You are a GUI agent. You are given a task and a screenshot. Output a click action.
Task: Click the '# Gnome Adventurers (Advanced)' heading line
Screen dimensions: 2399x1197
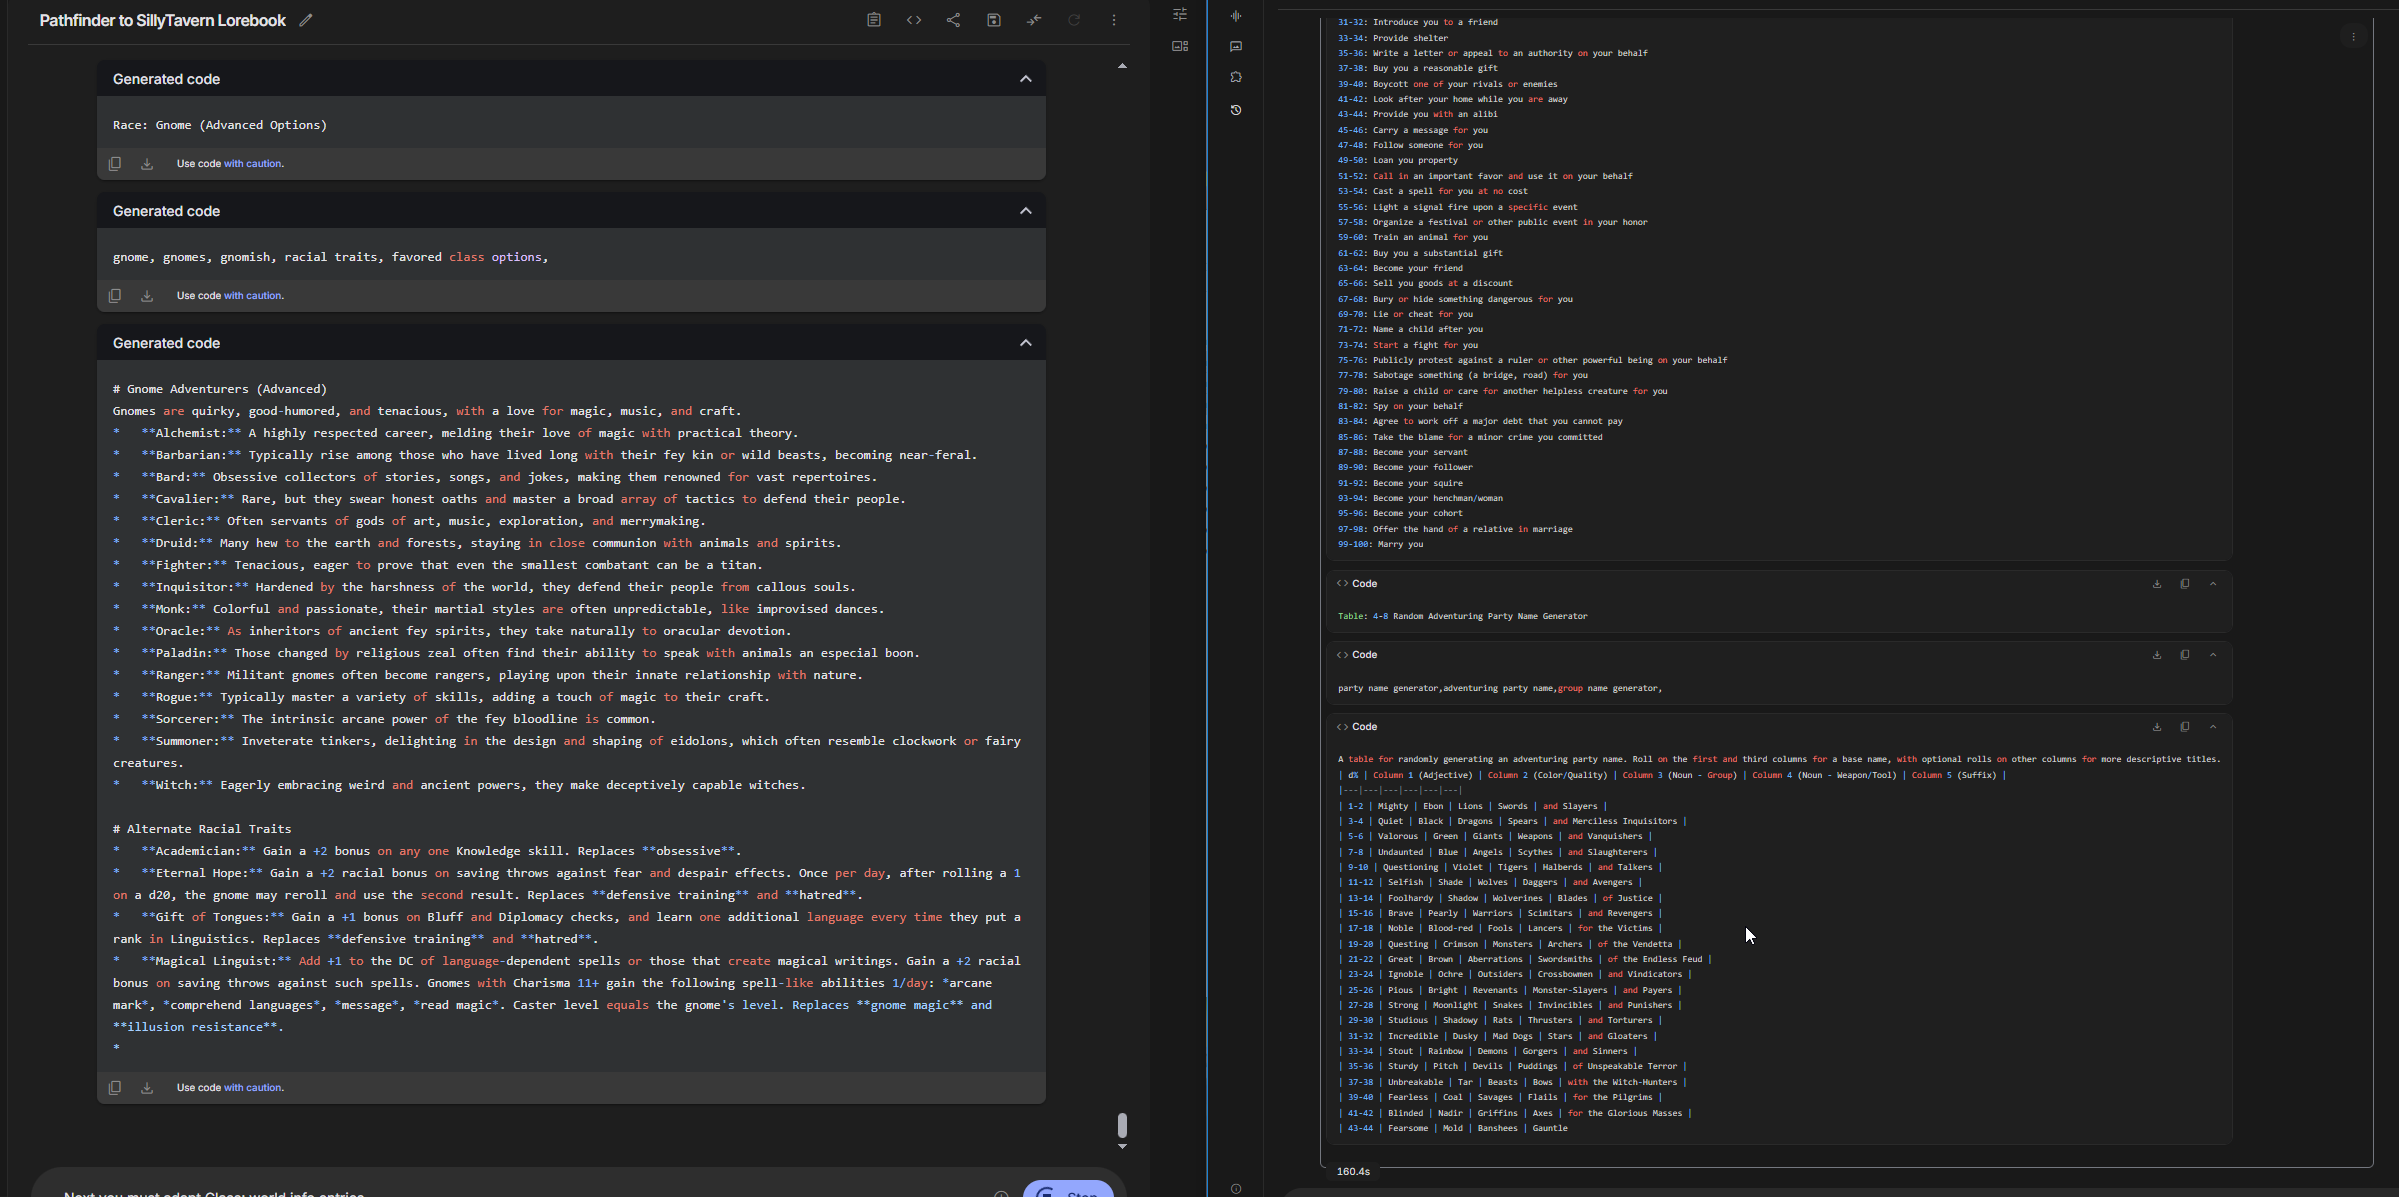[x=220, y=389]
